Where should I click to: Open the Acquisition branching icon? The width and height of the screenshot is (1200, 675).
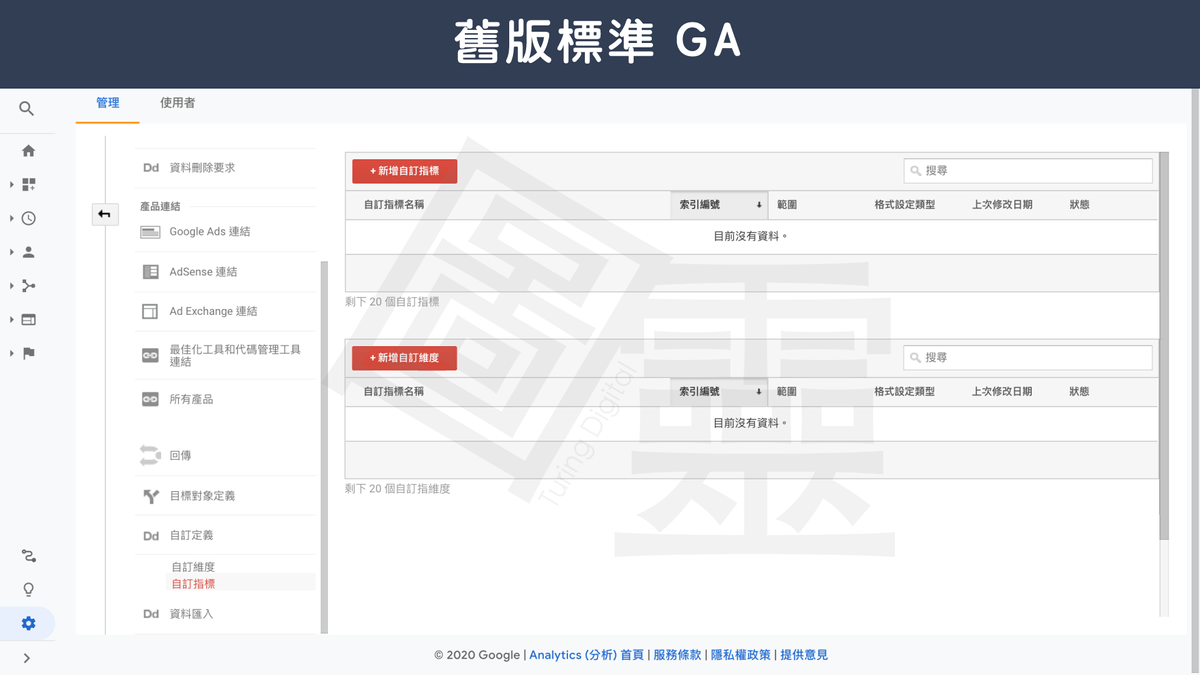pyautogui.click(x=28, y=286)
